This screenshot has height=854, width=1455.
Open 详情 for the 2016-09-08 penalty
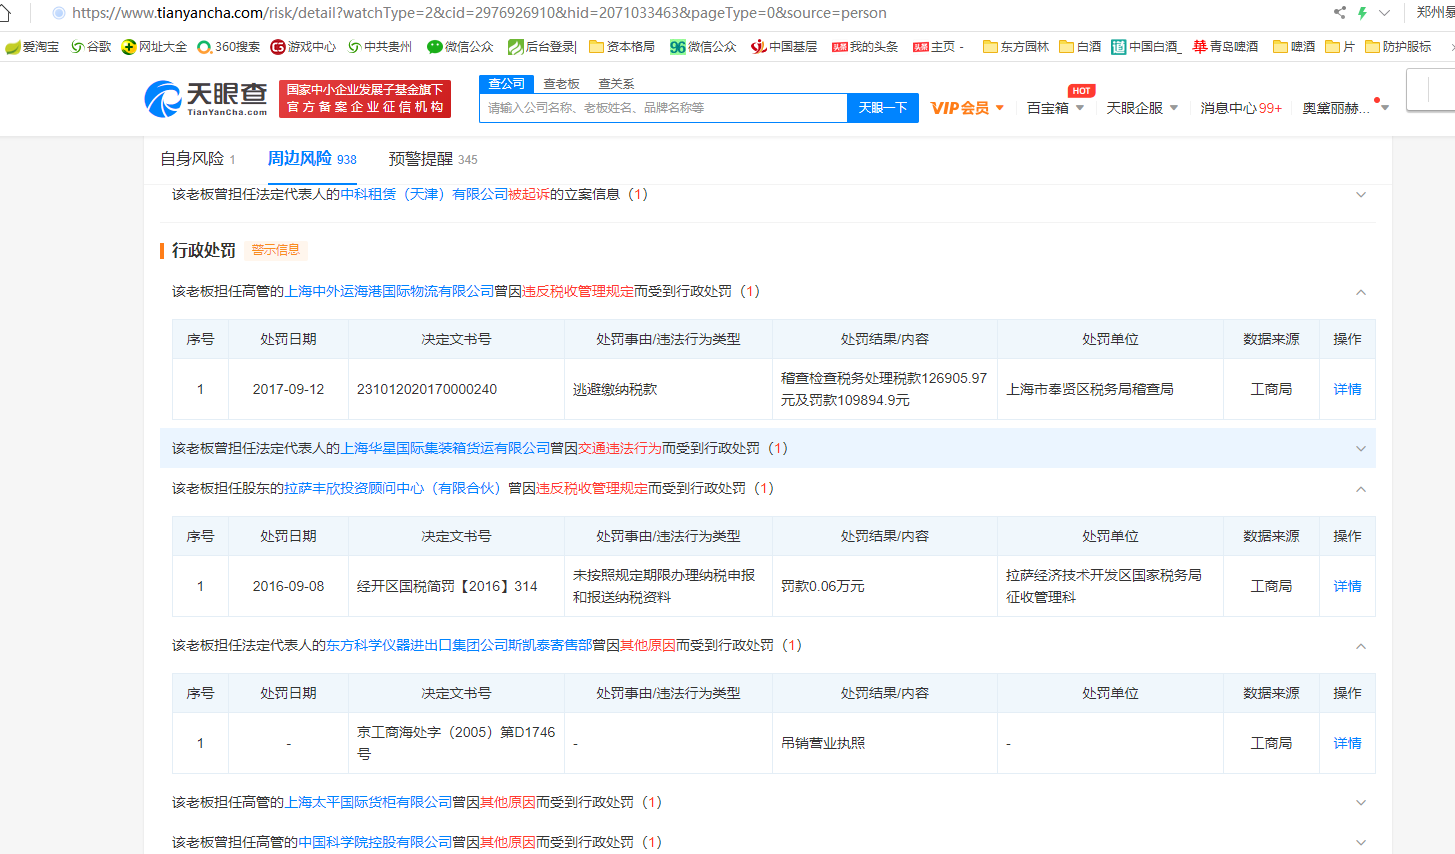click(1347, 586)
